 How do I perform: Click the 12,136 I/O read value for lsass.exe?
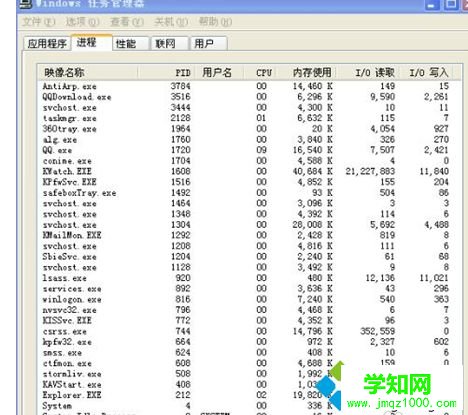[x=380, y=278]
